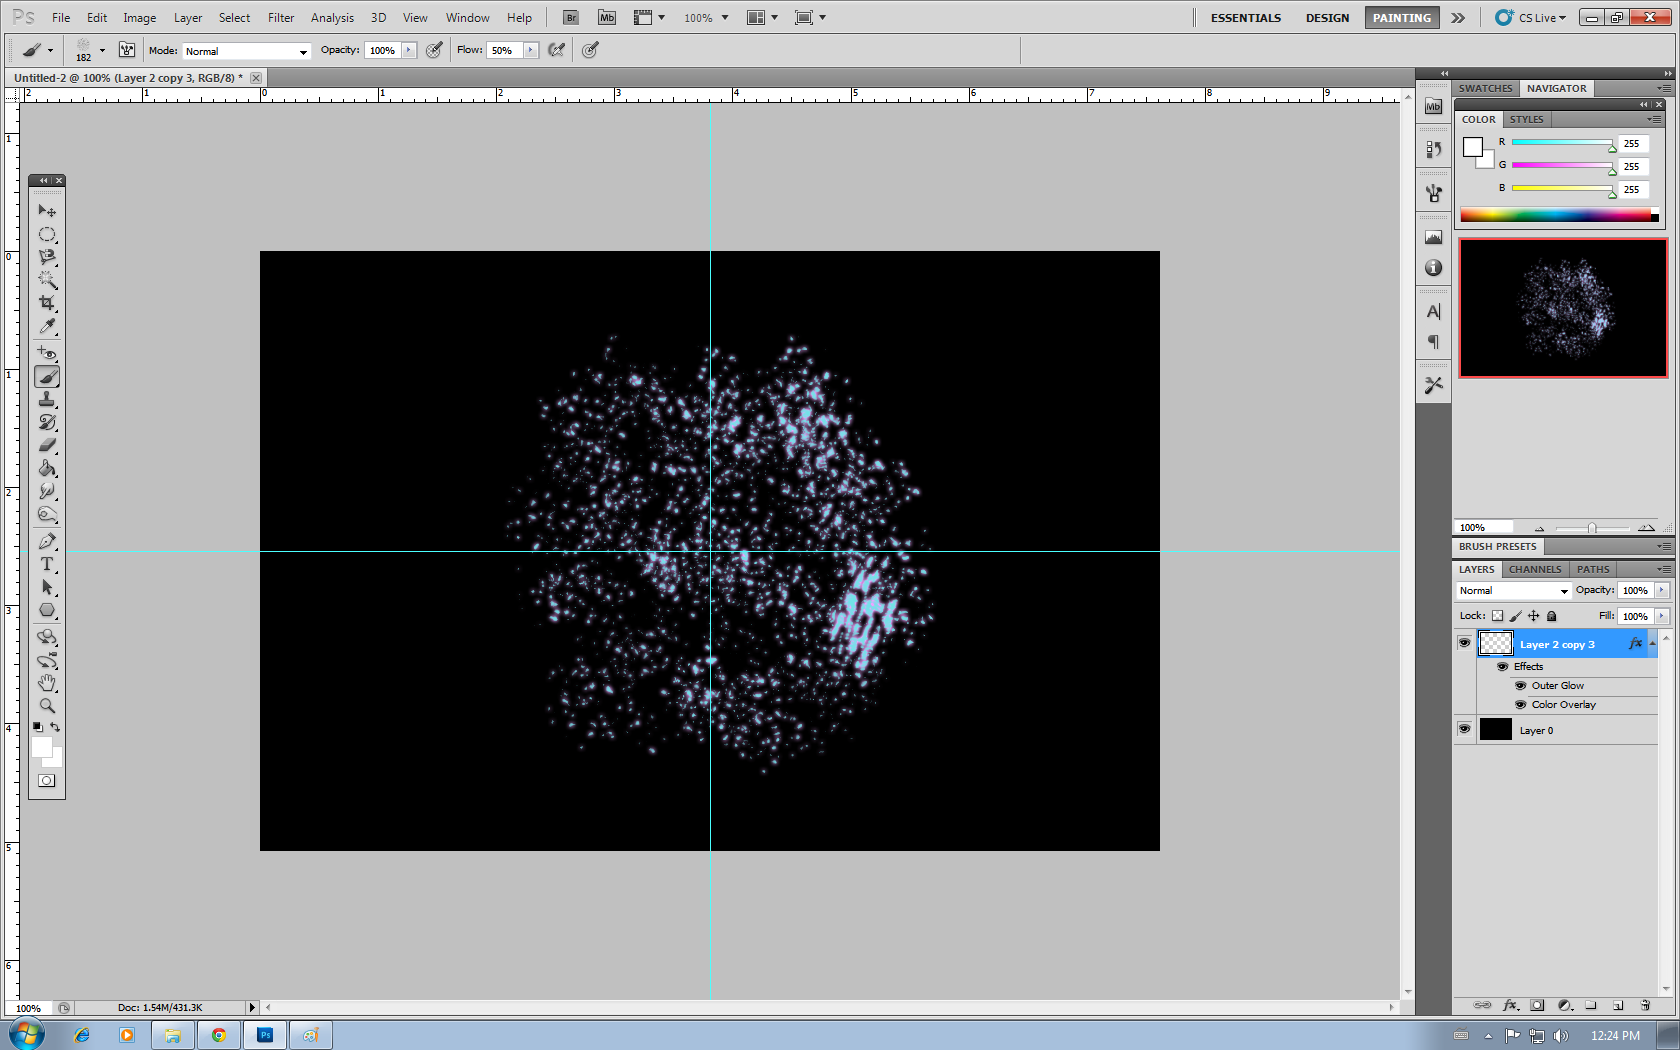Toggle Color Overlay effect visibility
Screen dimensions: 1680x1050
tap(1521, 704)
